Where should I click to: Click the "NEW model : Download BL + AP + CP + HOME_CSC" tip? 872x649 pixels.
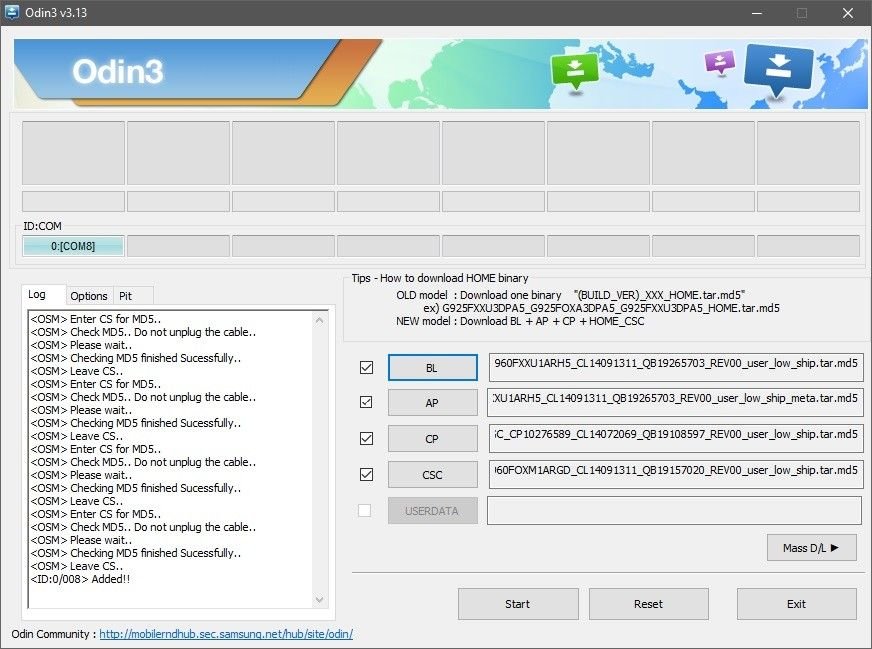pos(520,321)
